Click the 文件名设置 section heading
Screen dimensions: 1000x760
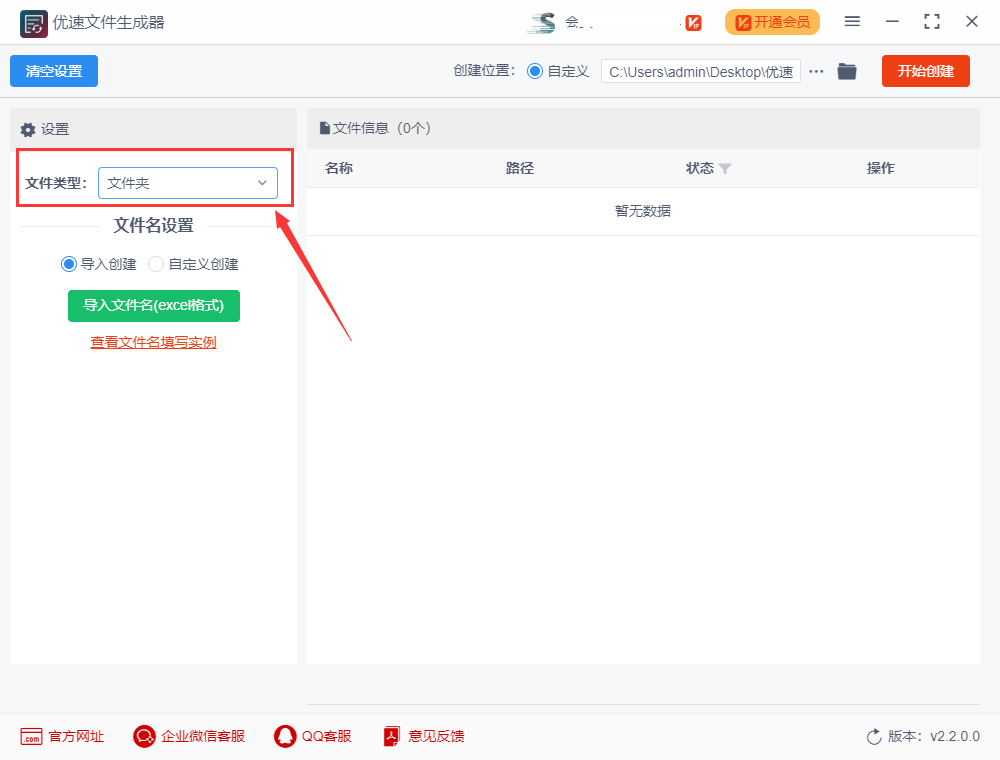coord(154,226)
